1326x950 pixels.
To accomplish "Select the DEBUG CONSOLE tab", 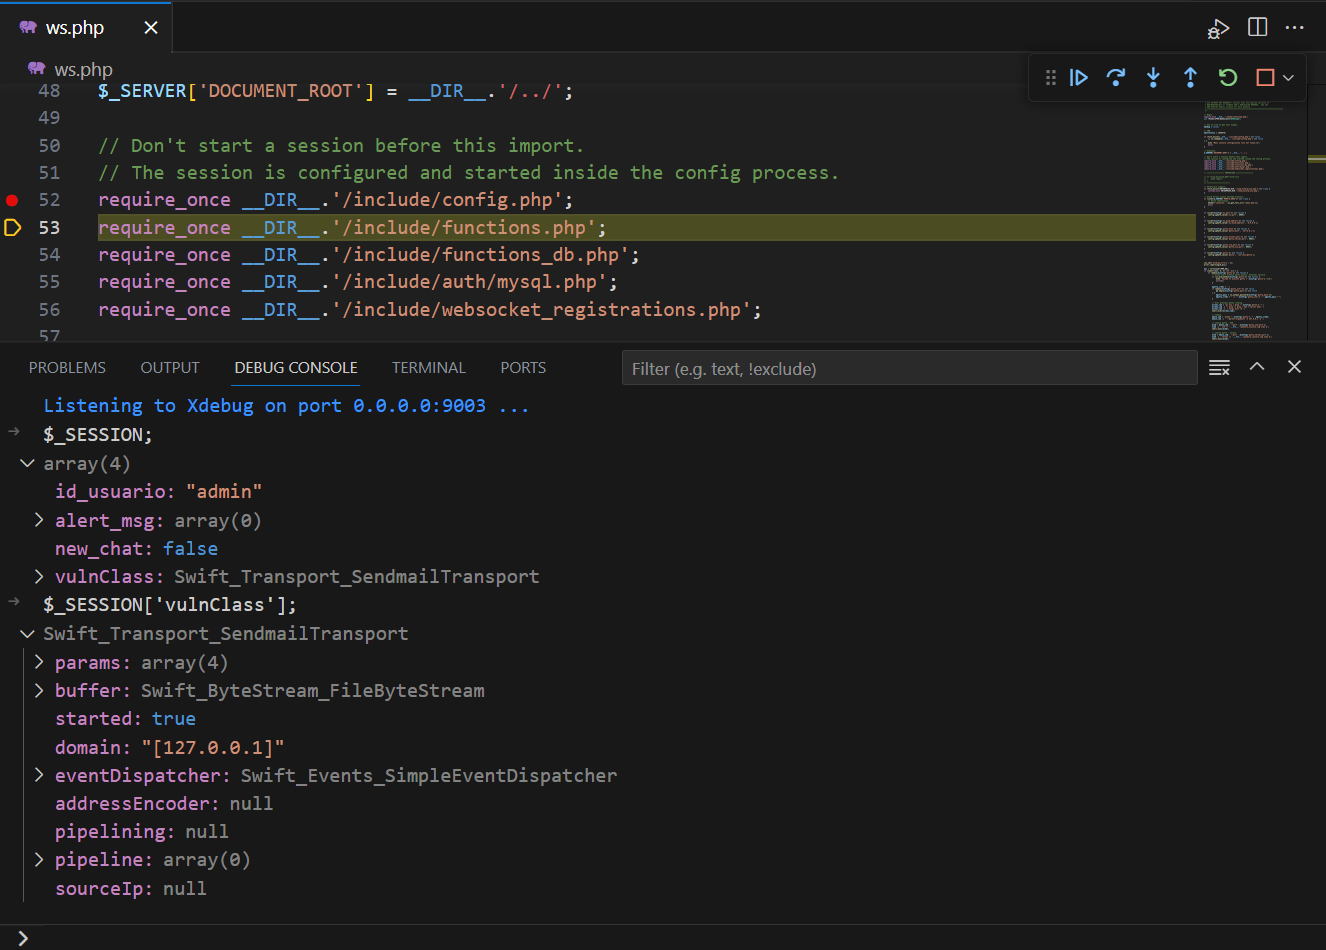I will click(x=296, y=368).
